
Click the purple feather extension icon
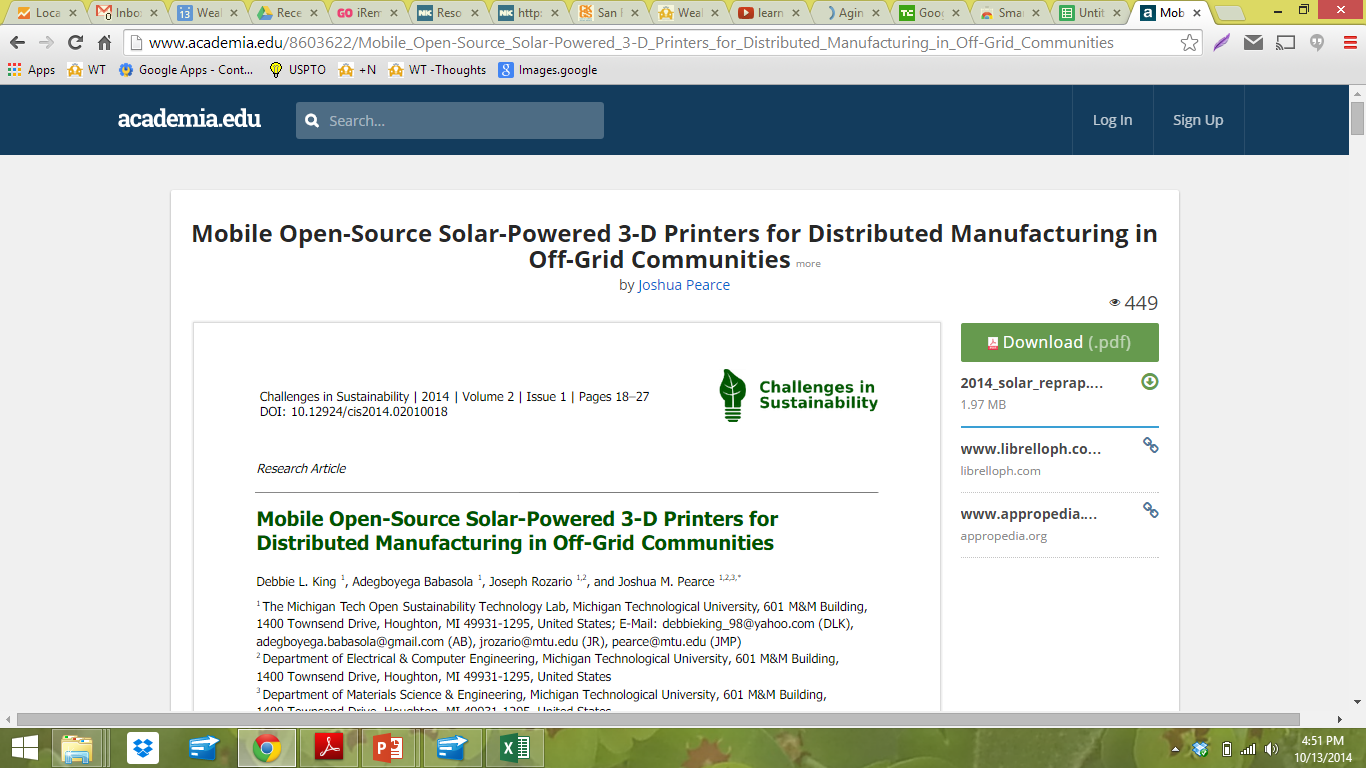1222,43
